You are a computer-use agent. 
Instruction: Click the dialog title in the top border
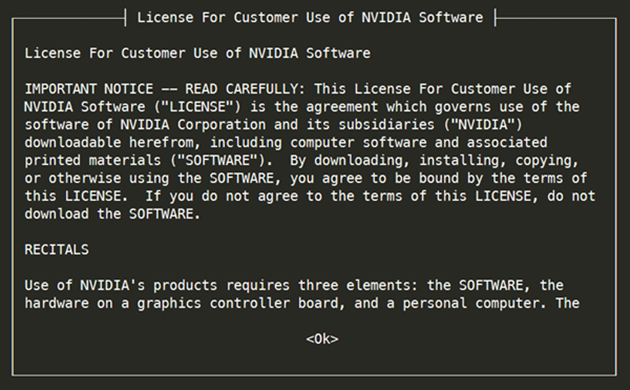pos(310,17)
